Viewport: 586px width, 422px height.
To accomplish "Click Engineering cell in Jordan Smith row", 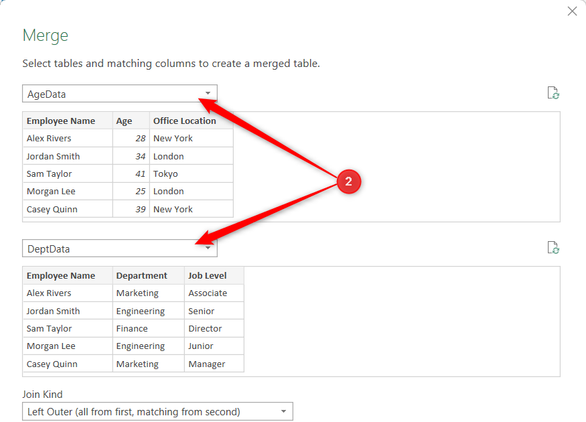I will (x=148, y=311).
